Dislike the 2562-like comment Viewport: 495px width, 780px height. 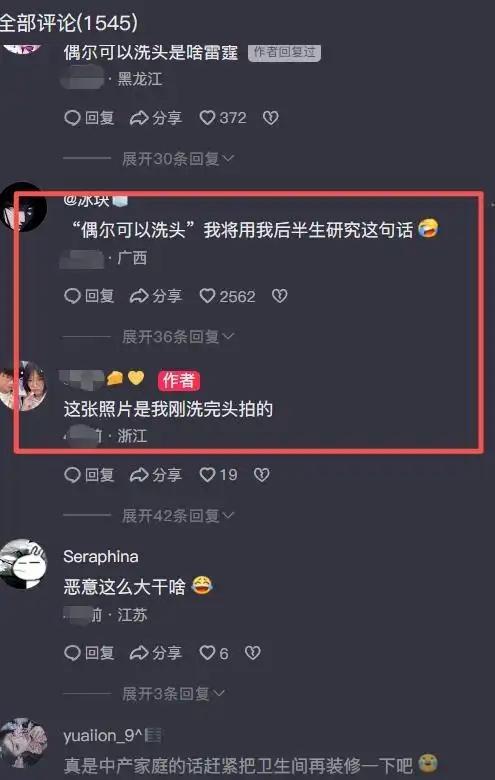(x=280, y=296)
